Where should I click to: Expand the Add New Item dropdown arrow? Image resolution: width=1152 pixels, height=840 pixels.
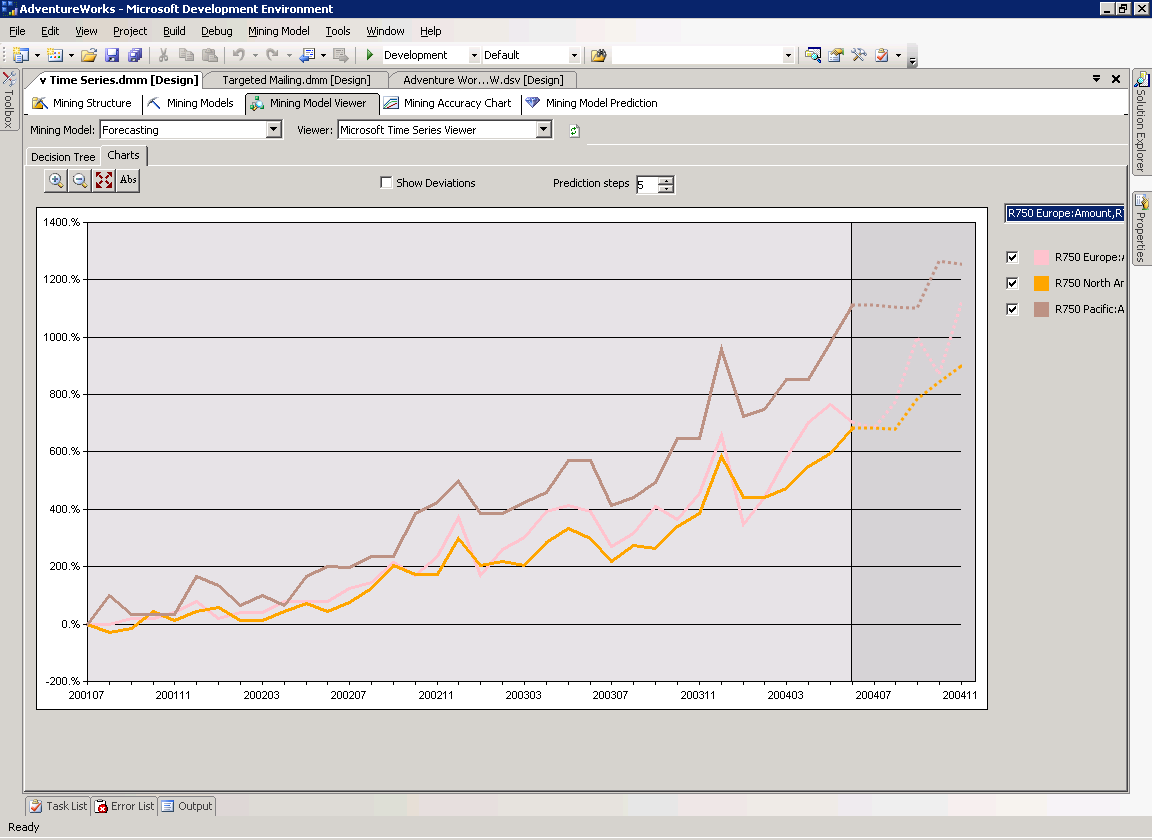71,55
